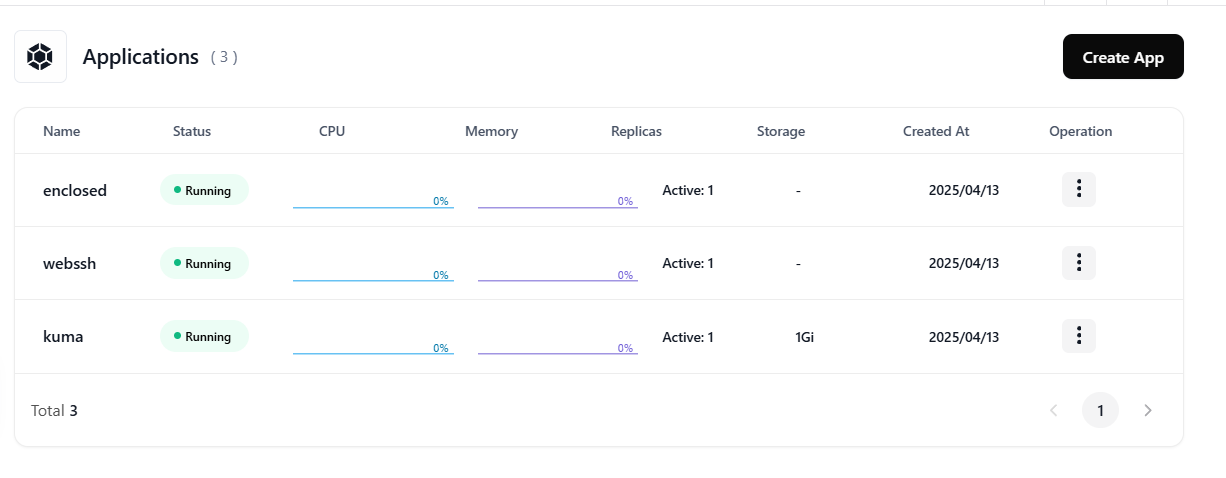Open the enclosed application

tap(75, 190)
